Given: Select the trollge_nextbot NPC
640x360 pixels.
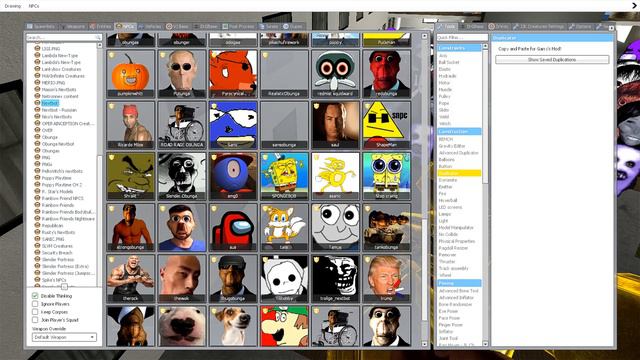Looking at the screenshot, I should [x=335, y=279].
